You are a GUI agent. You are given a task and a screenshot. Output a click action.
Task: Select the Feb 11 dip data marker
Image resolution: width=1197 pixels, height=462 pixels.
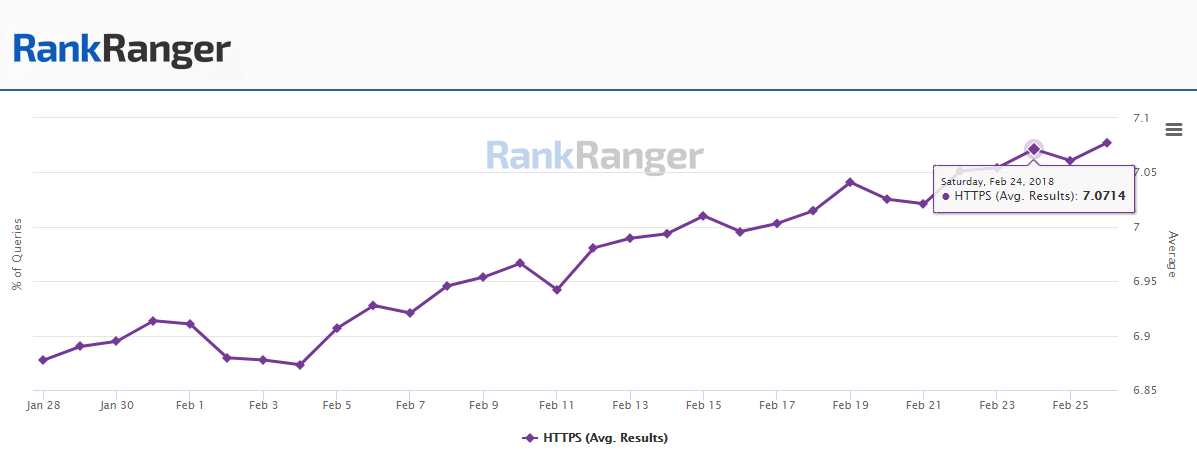click(557, 290)
